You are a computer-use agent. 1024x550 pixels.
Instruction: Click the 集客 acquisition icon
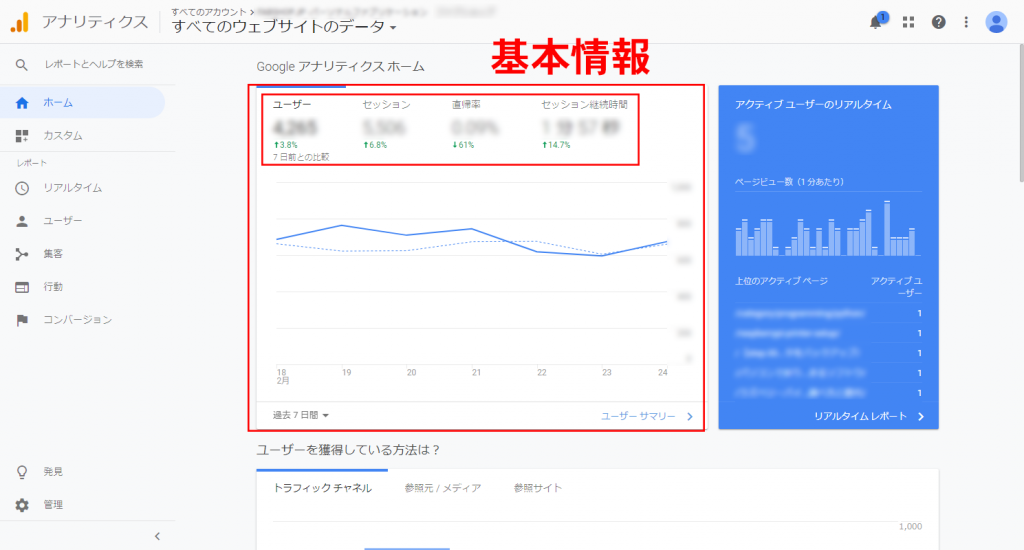coord(22,254)
